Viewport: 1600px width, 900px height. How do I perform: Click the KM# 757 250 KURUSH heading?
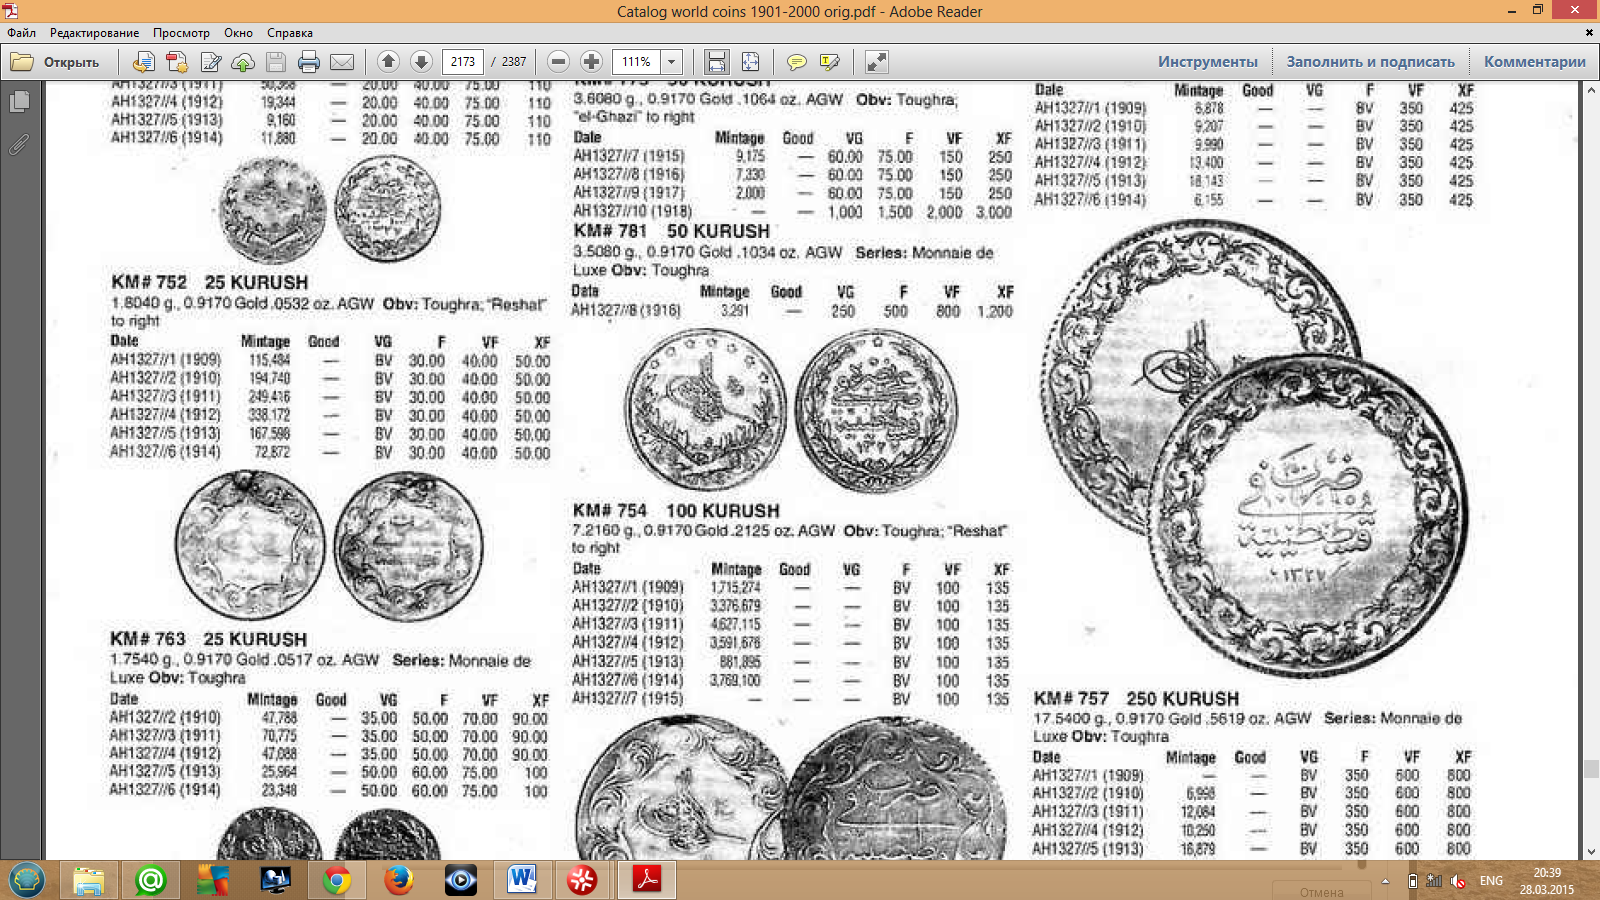(1136, 699)
